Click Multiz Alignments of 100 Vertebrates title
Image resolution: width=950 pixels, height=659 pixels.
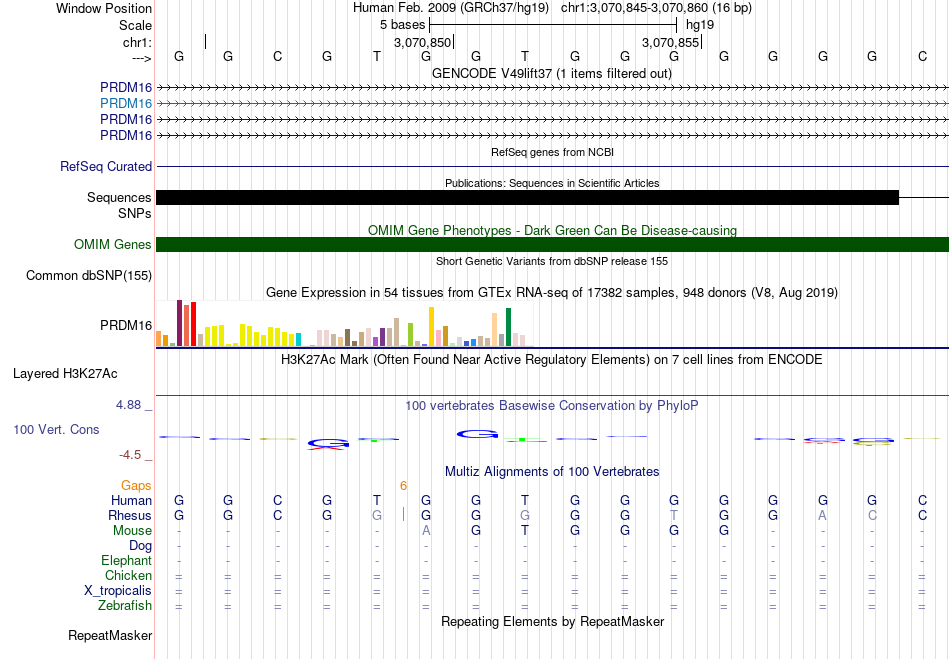(x=552, y=472)
